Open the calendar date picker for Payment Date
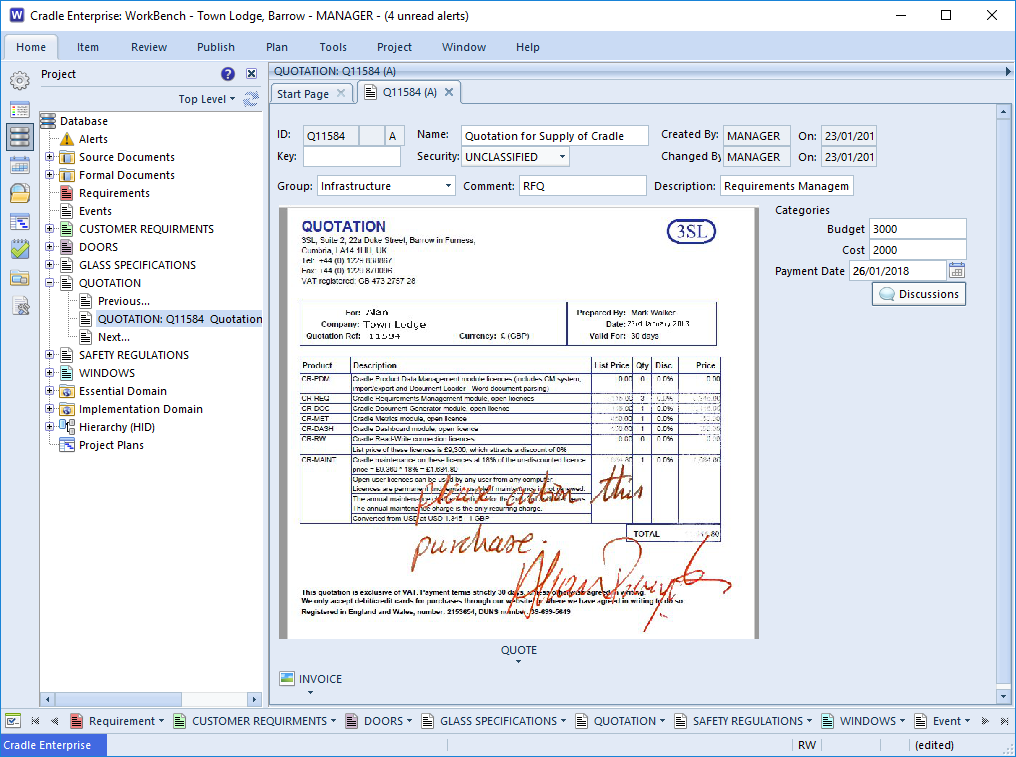This screenshot has height=757, width=1016. click(956, 270)
